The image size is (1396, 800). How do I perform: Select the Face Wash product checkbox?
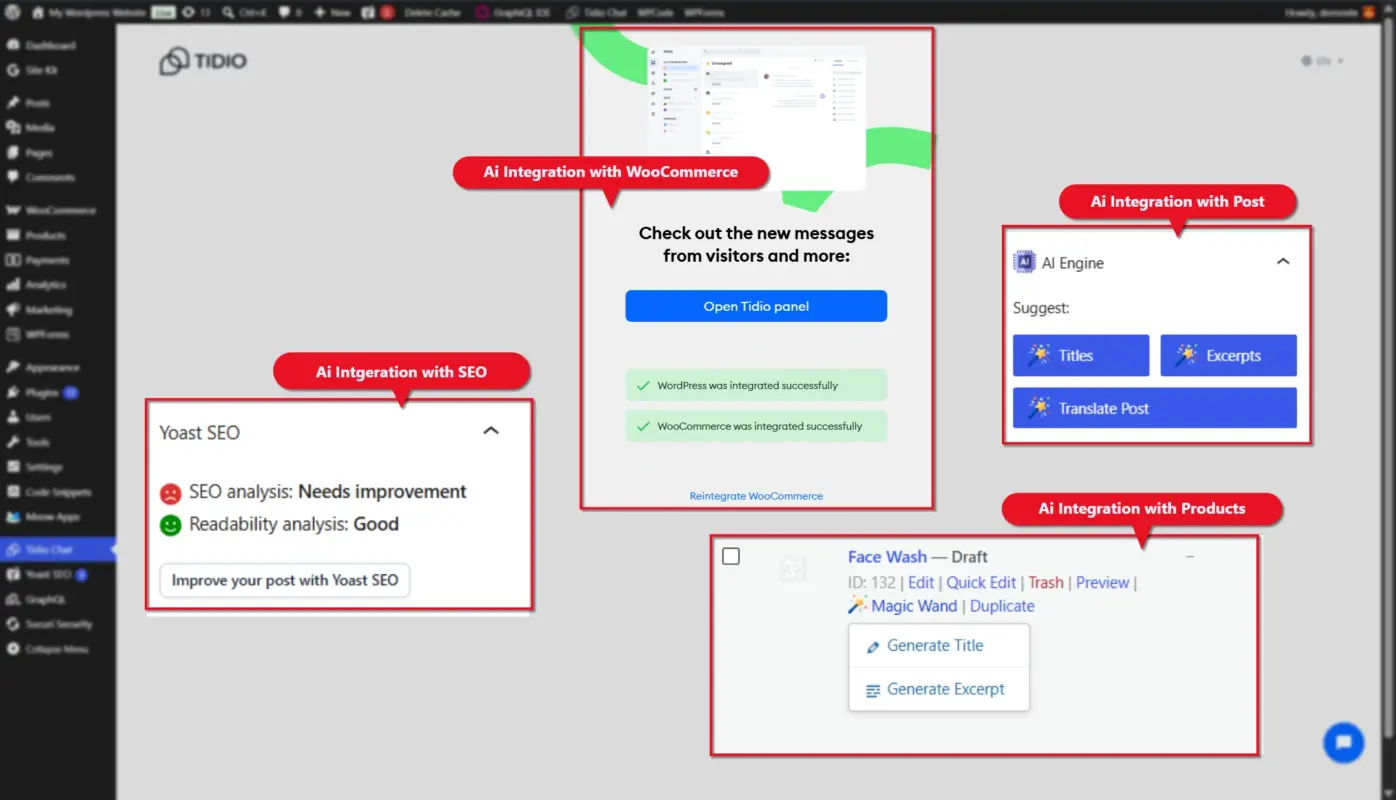pyautogui.click(x=731, y=556)
